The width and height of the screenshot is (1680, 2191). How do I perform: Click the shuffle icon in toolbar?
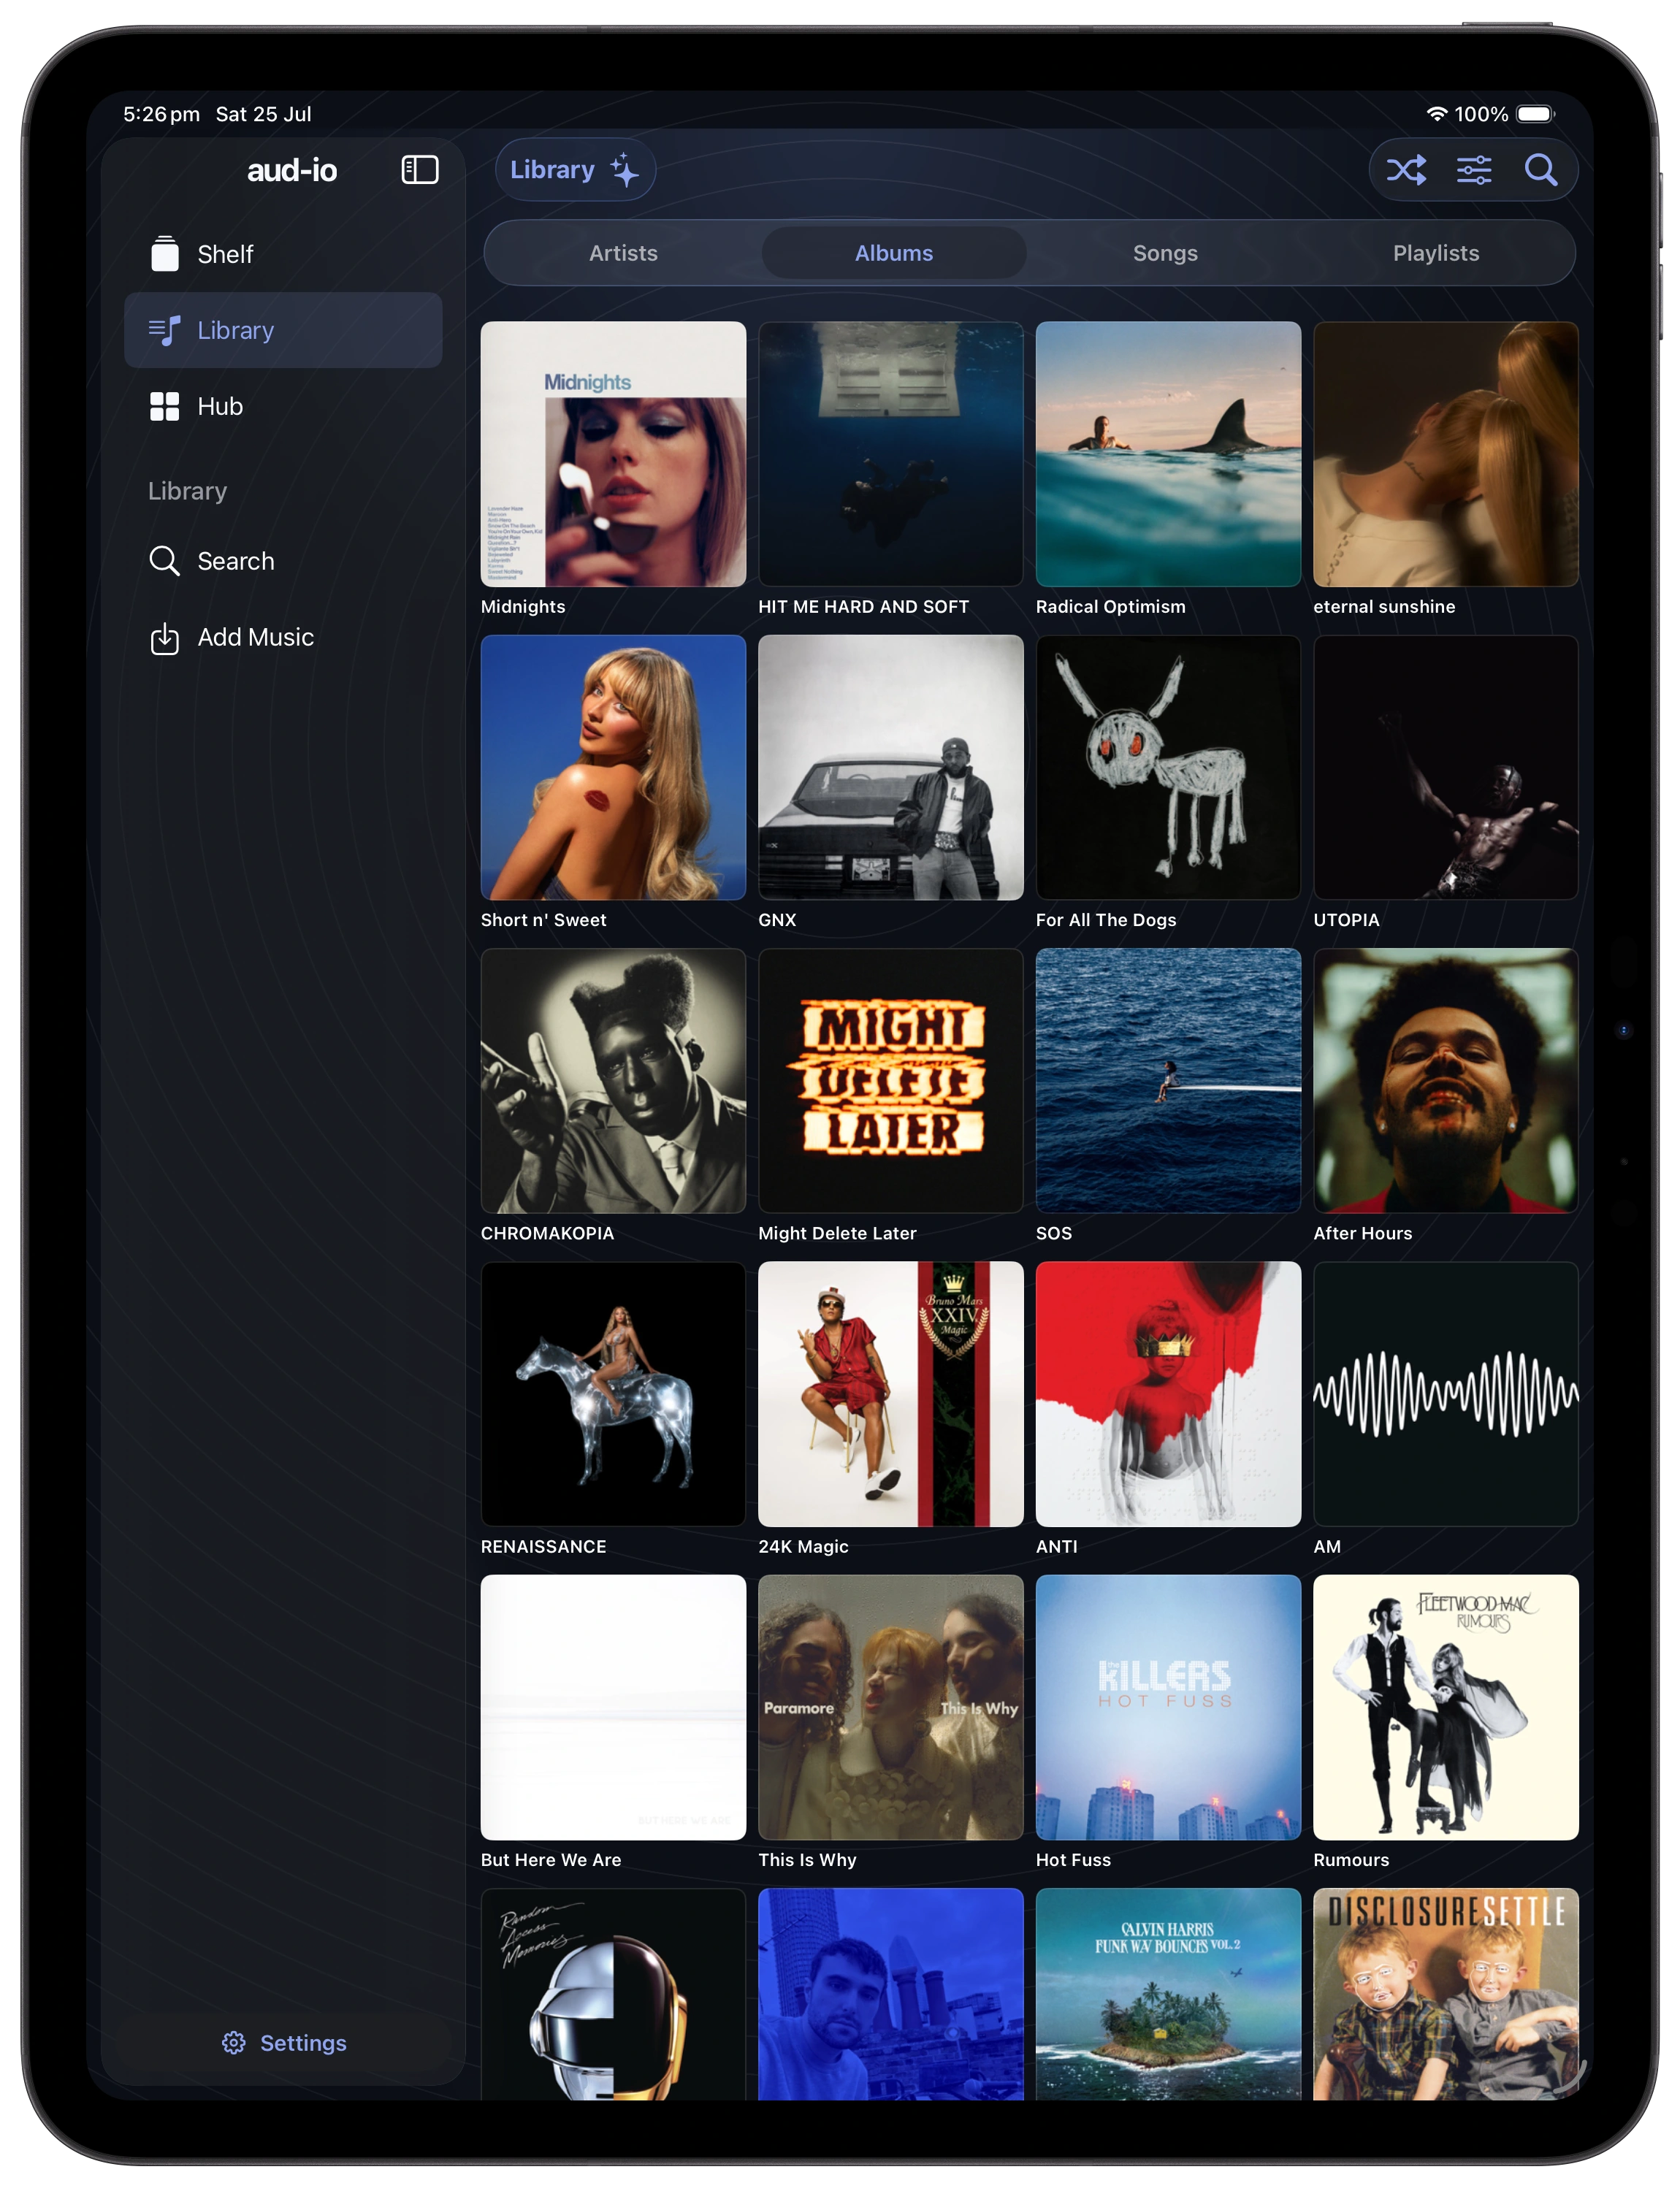pyautogui.click(x=1406, y=170)
